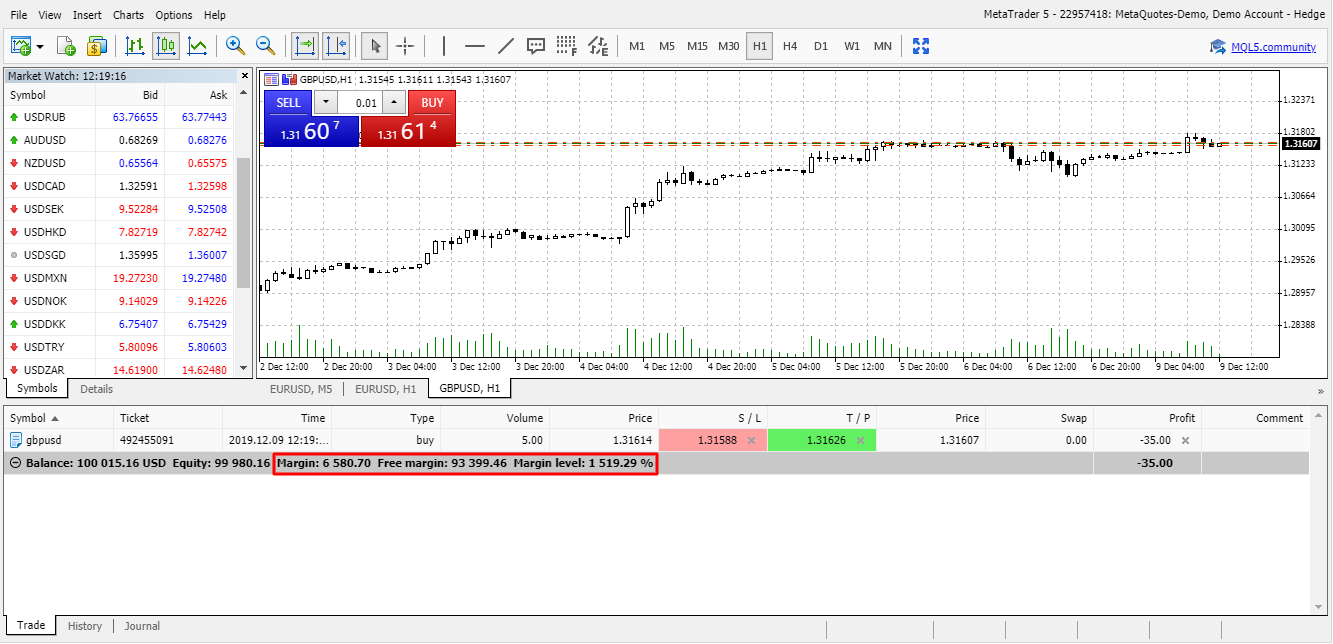Set timeframe to M5
Viewport: 1333px width, 644px height.
pyautogui.click(x=667, y=46)
